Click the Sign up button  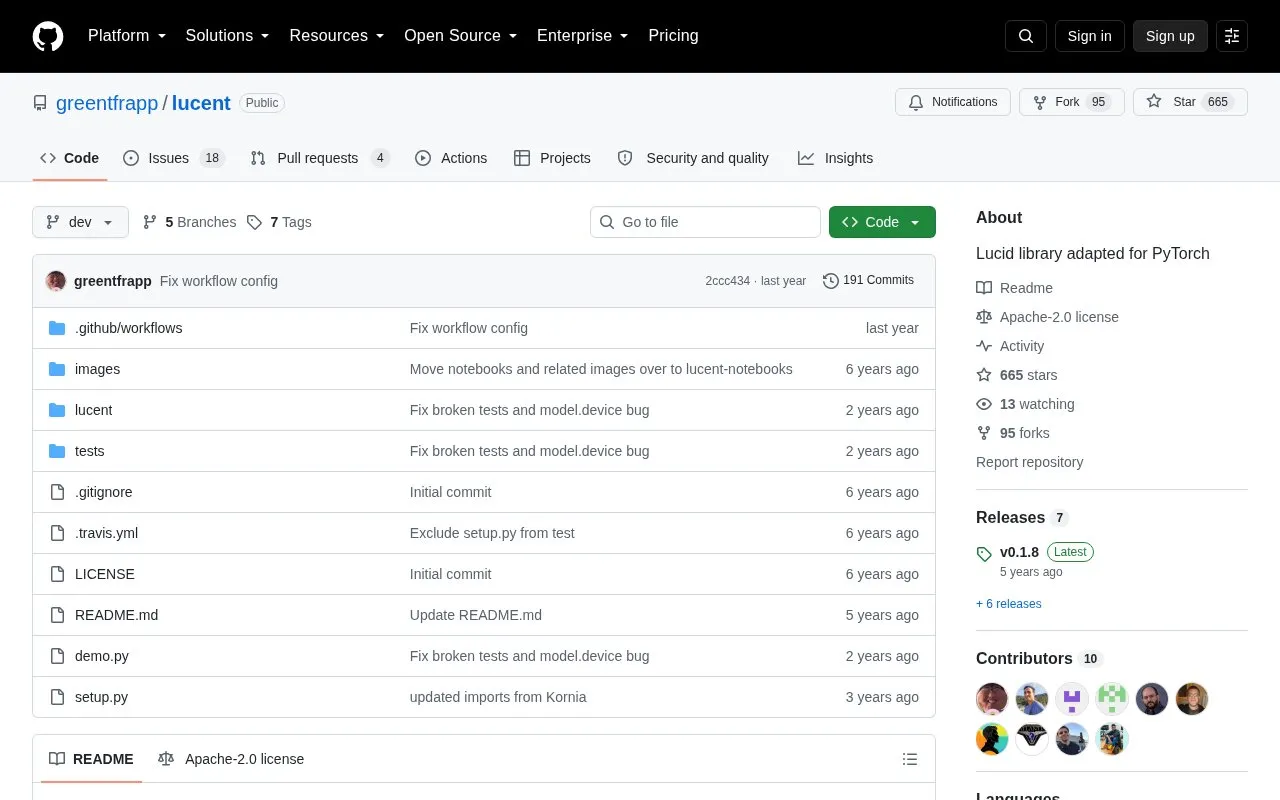pos(1170,36)
